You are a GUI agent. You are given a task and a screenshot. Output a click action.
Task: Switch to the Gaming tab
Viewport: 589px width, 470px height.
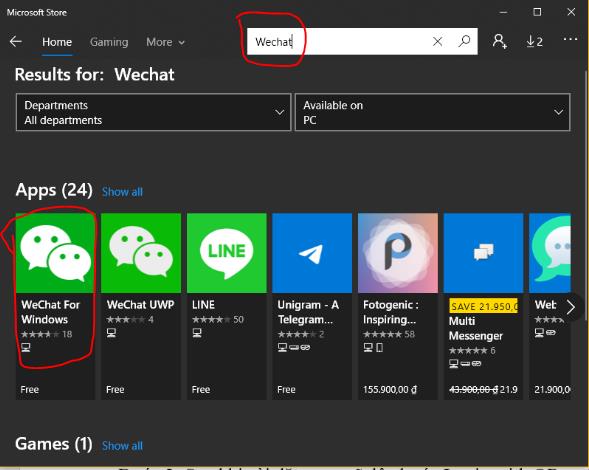click(x=109, y=42)
